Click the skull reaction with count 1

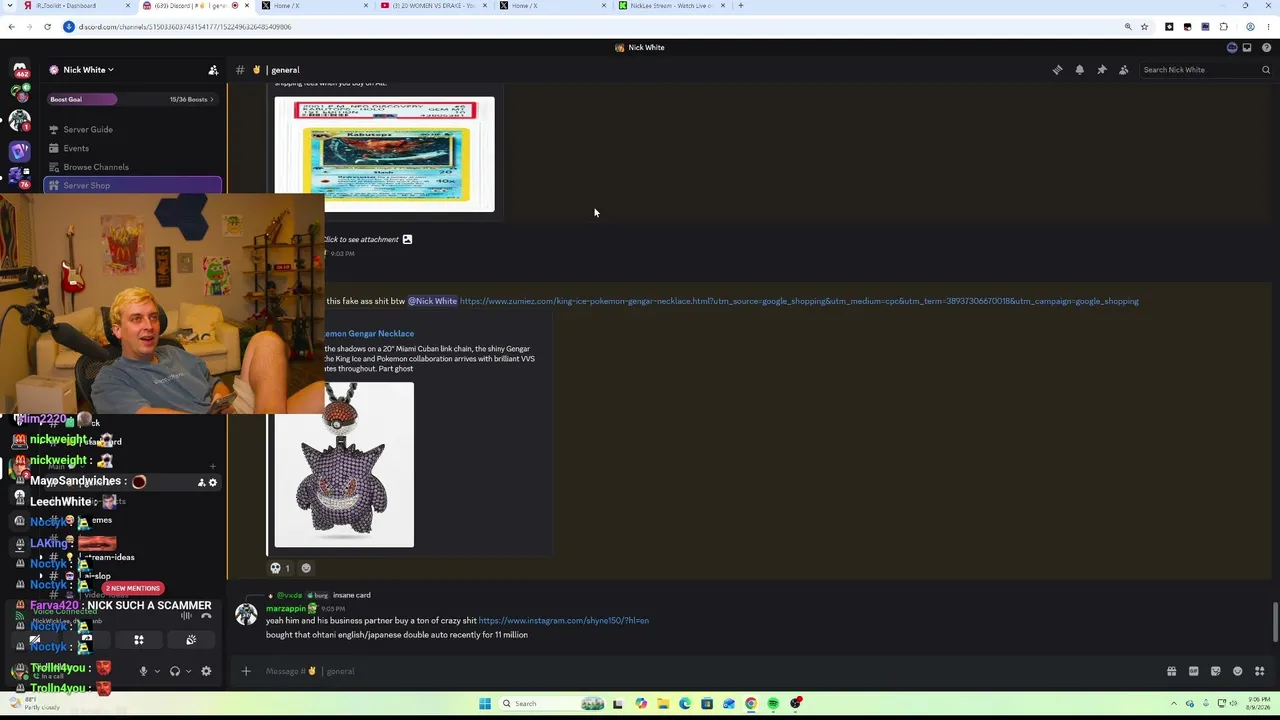click(280, 568)
